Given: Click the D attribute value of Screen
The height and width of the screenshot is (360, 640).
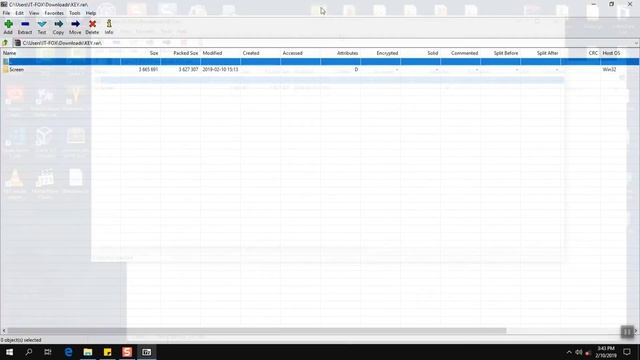Looking at the screenshot, I should (356, 70).
